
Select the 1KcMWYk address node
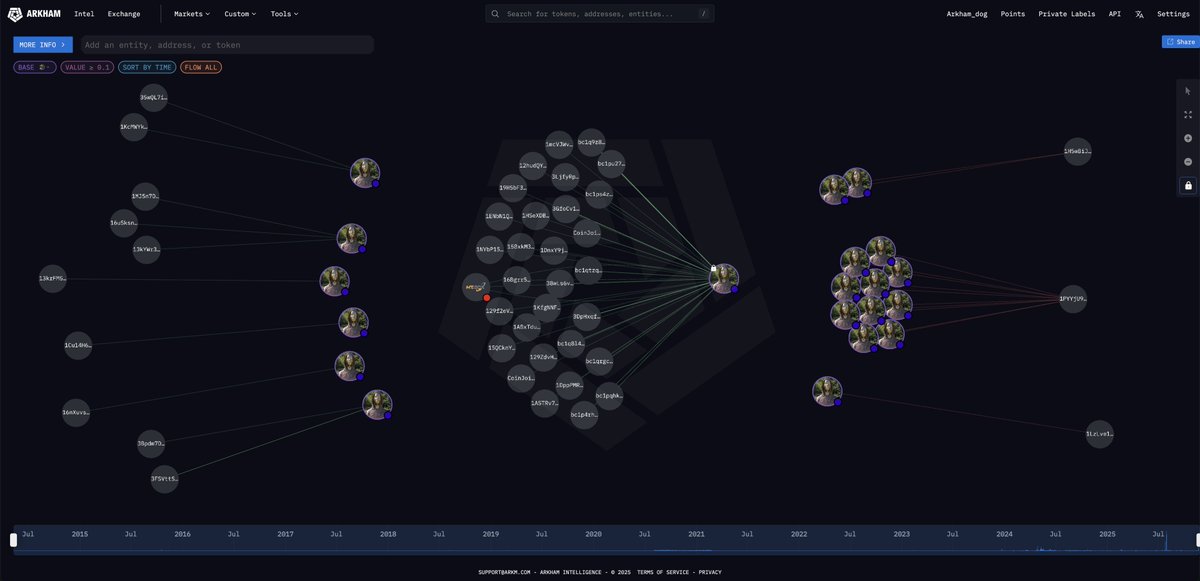[134, 127]
